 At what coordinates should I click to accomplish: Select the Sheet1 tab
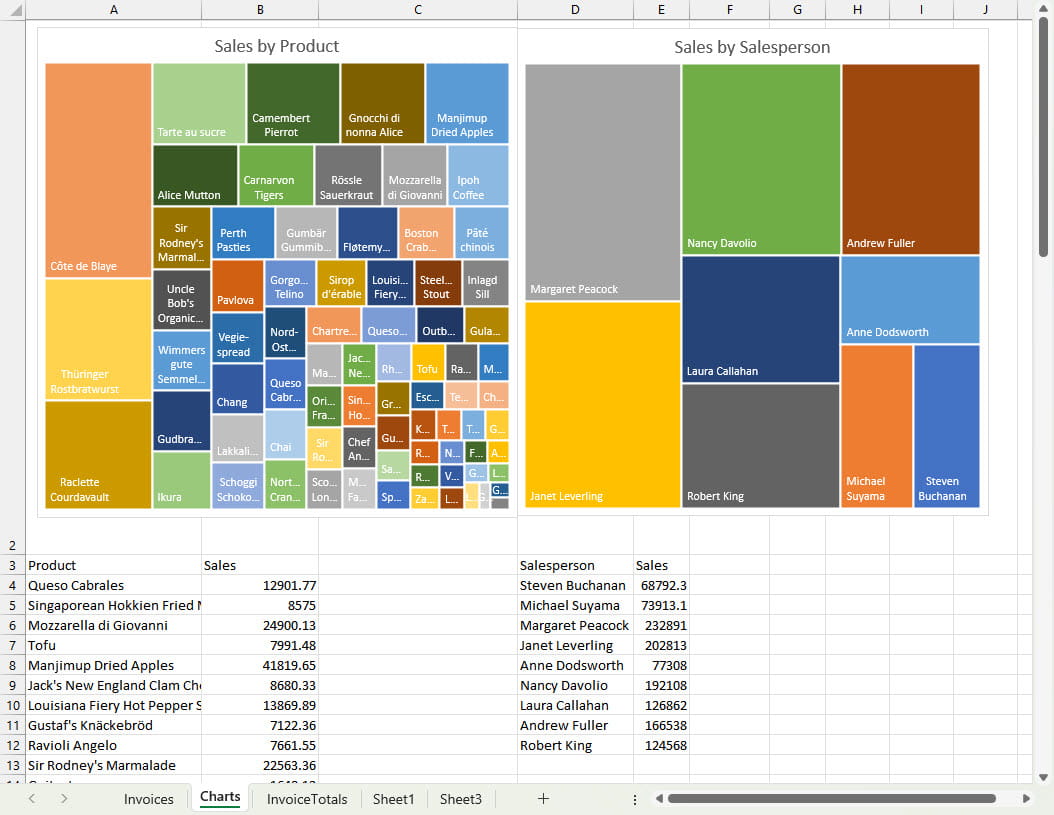(x=393, y=799)
